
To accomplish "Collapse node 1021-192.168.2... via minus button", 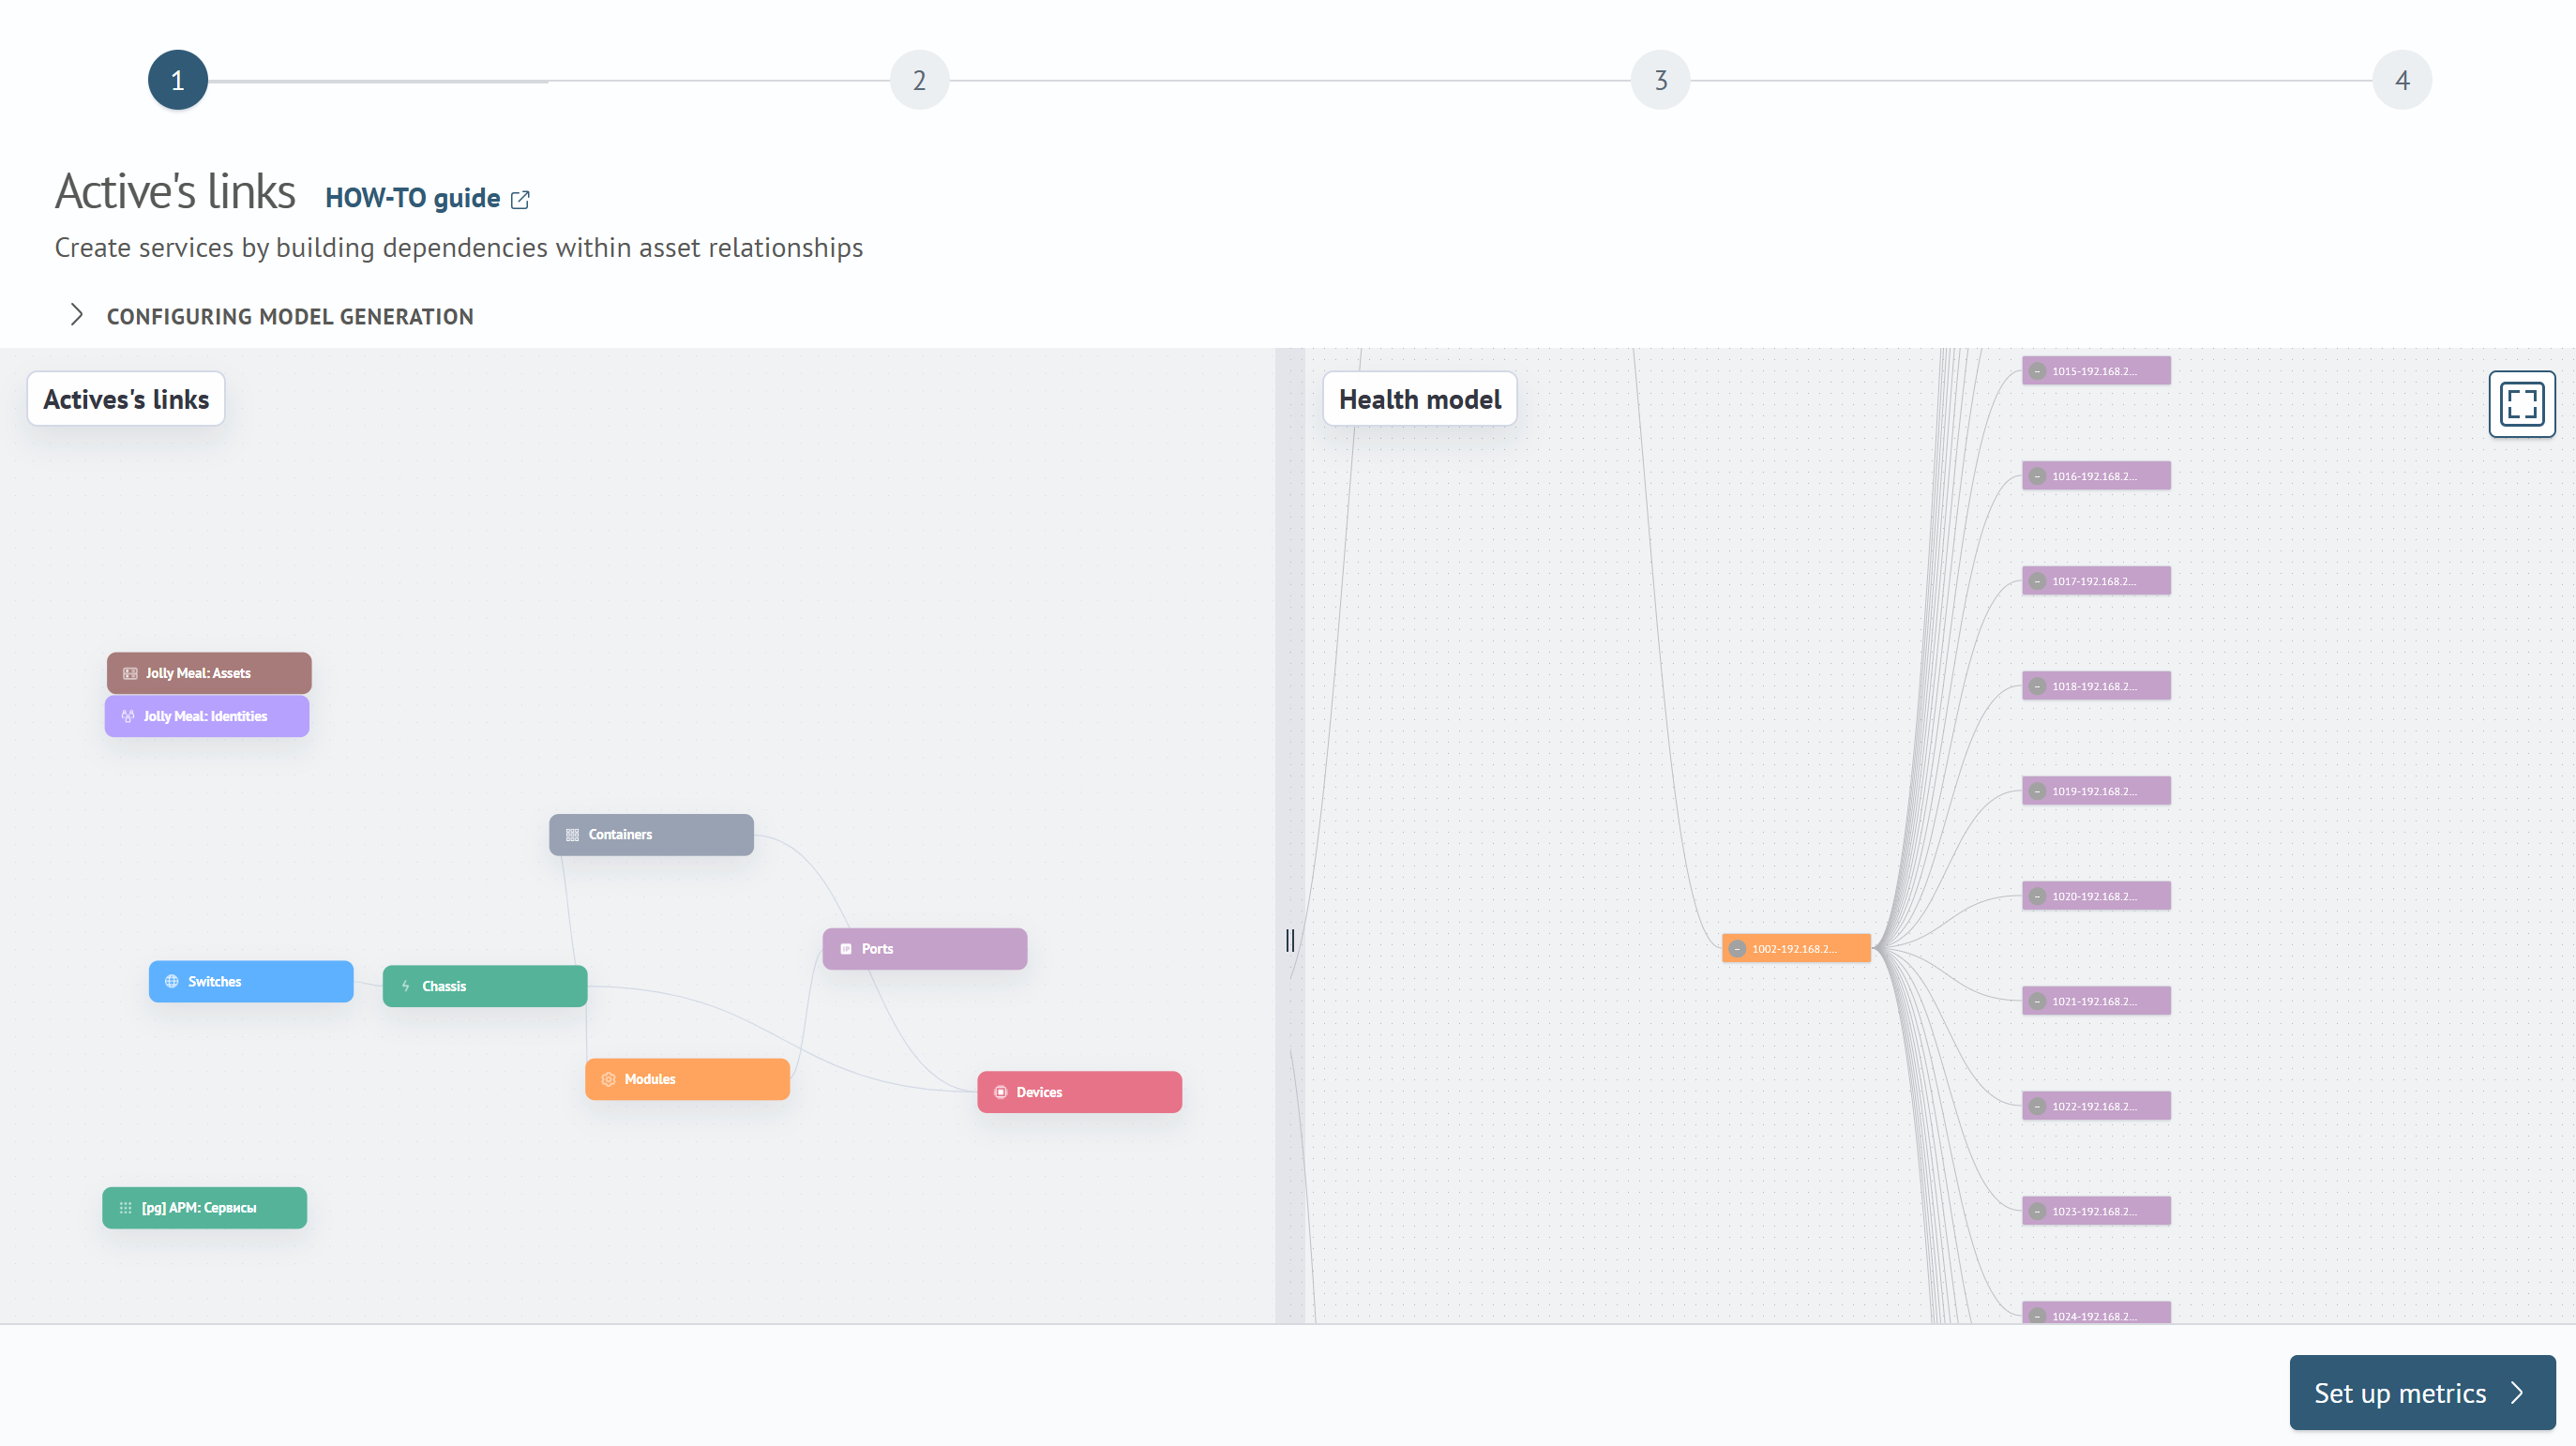I will point(2037,1001).
